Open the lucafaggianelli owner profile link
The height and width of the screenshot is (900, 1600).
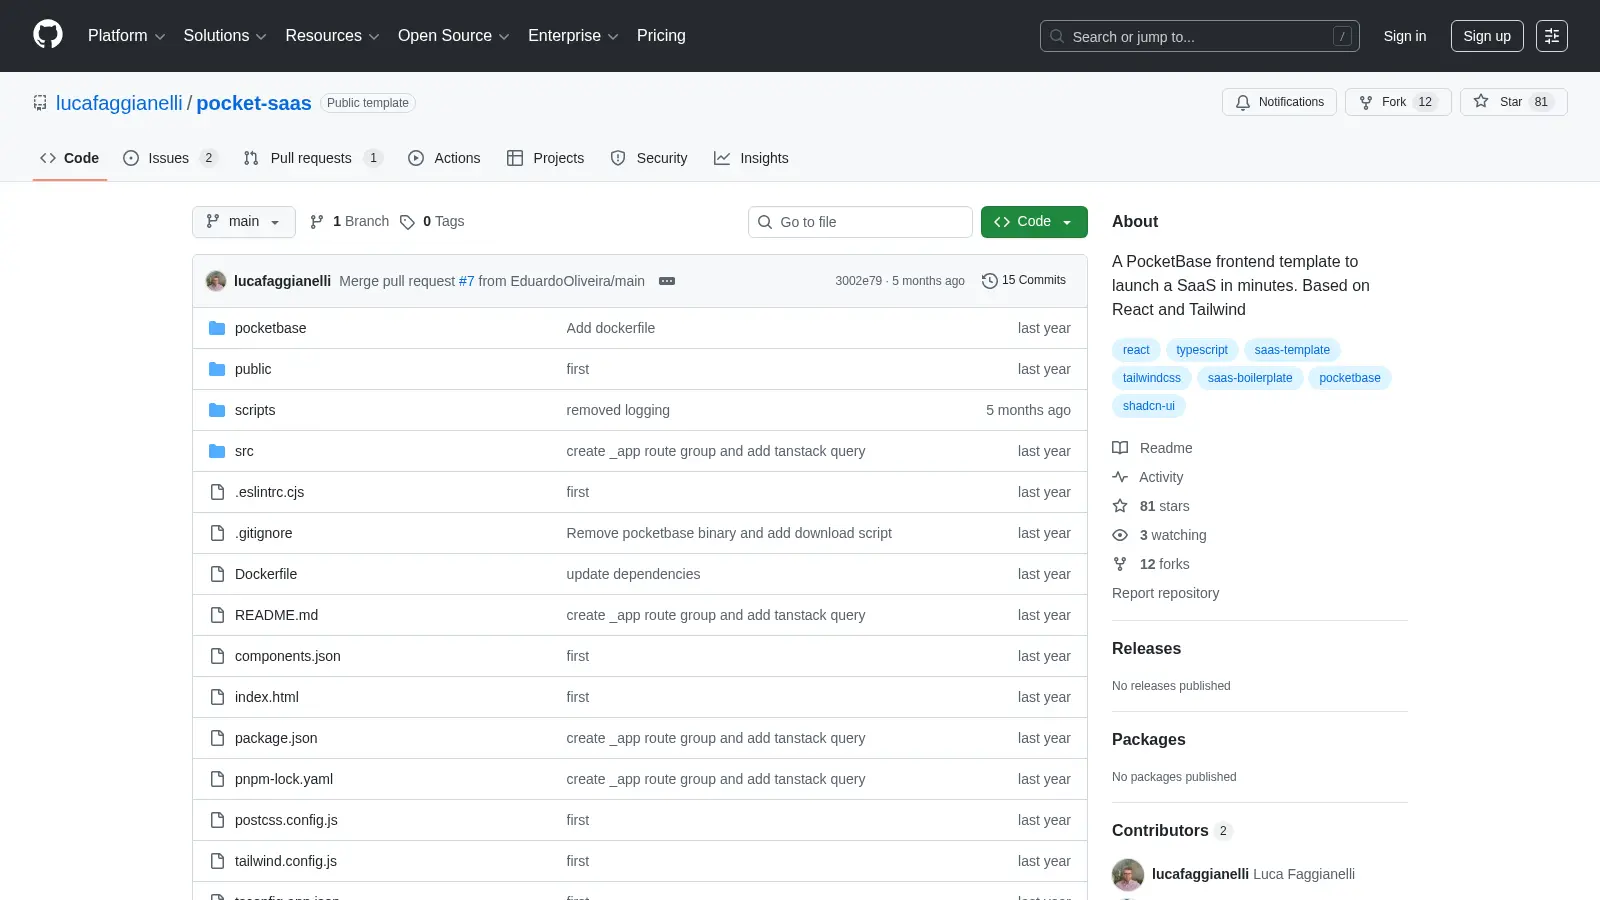click(119, 103)
